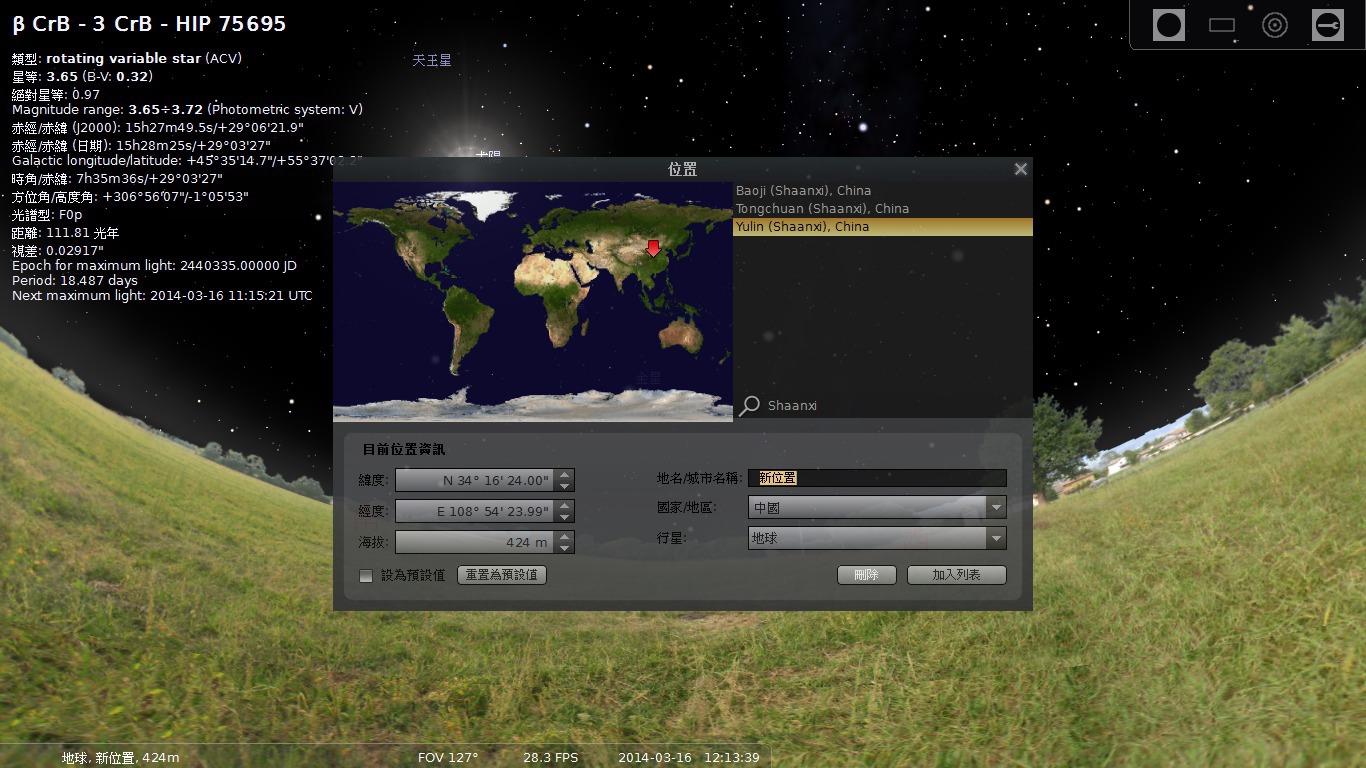
Task: Enable the Telrad sight concentric circles icon
Action: [x=1275, y=25]
